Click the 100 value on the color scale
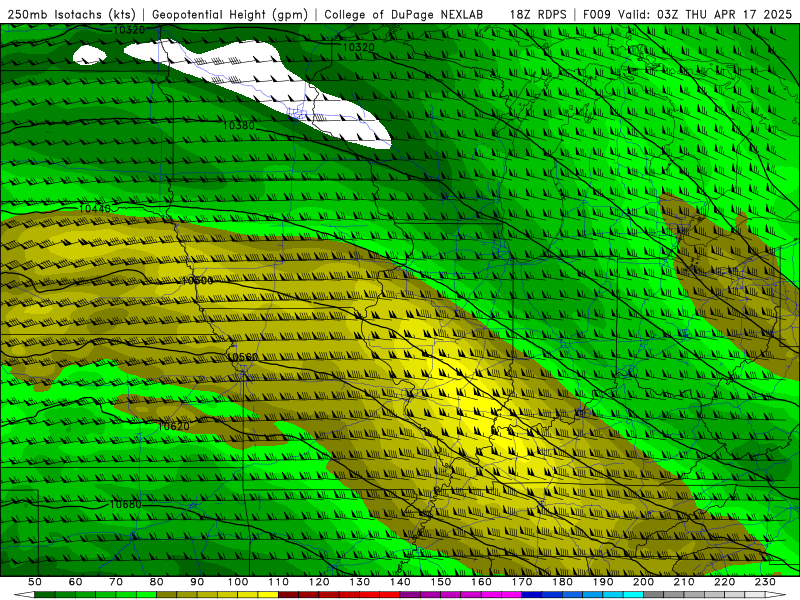 click(238, 582)
